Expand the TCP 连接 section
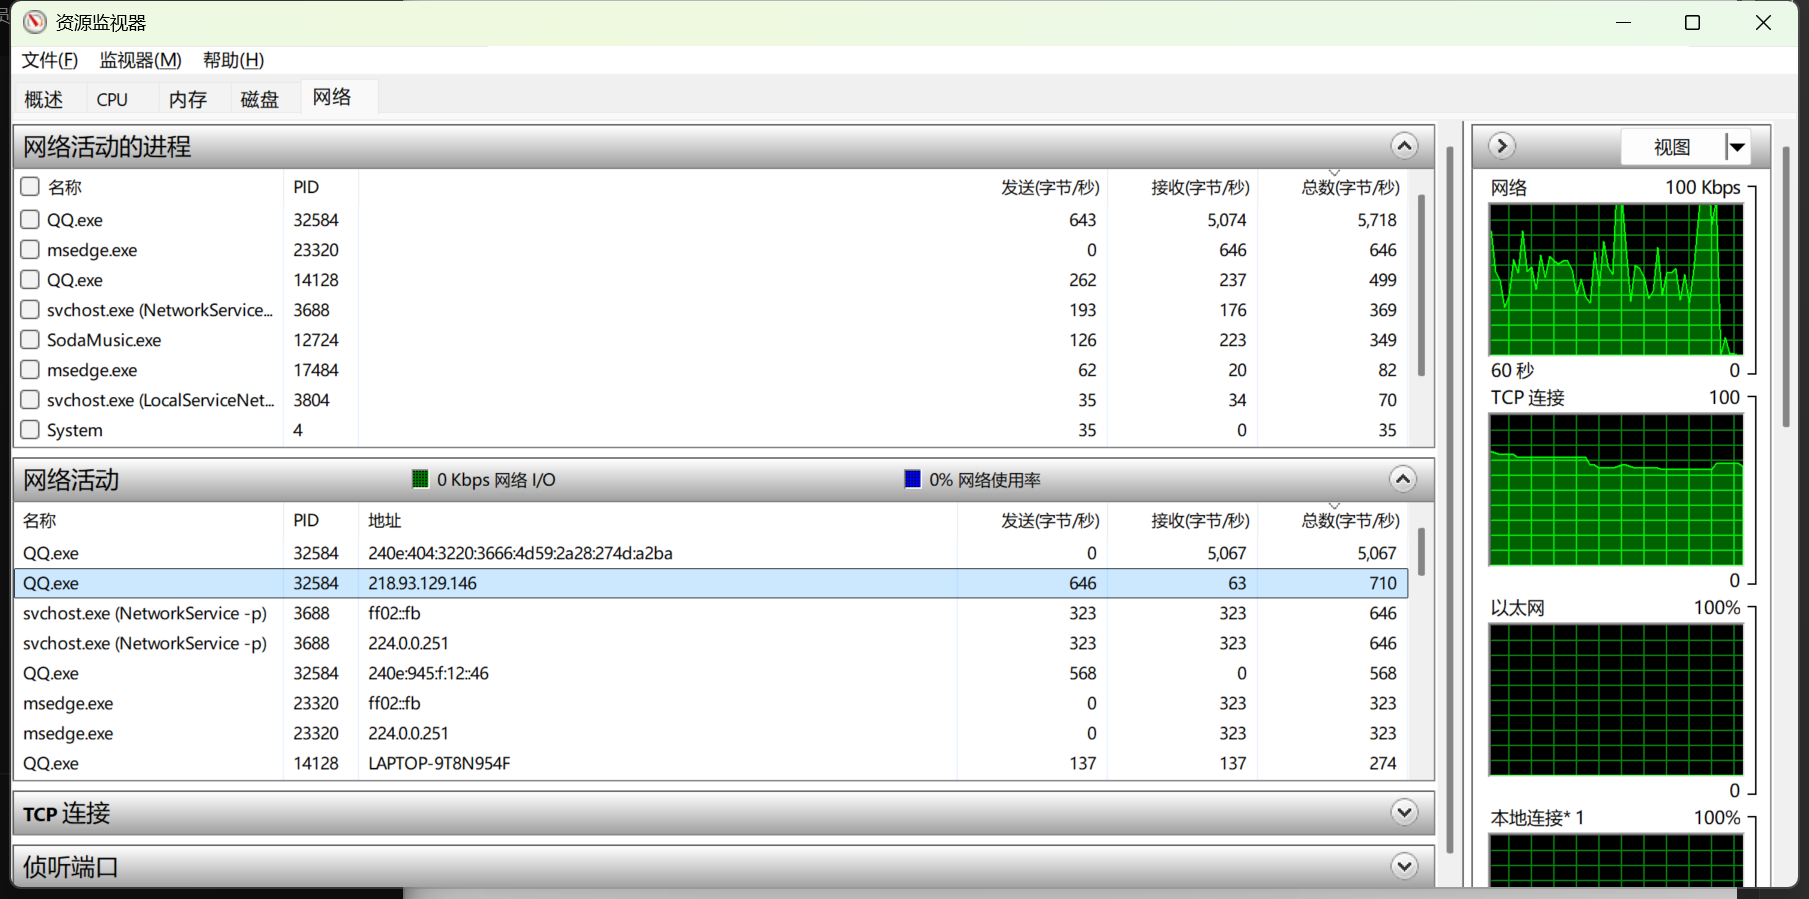The image size is (1809, 899). point(1404,813)
